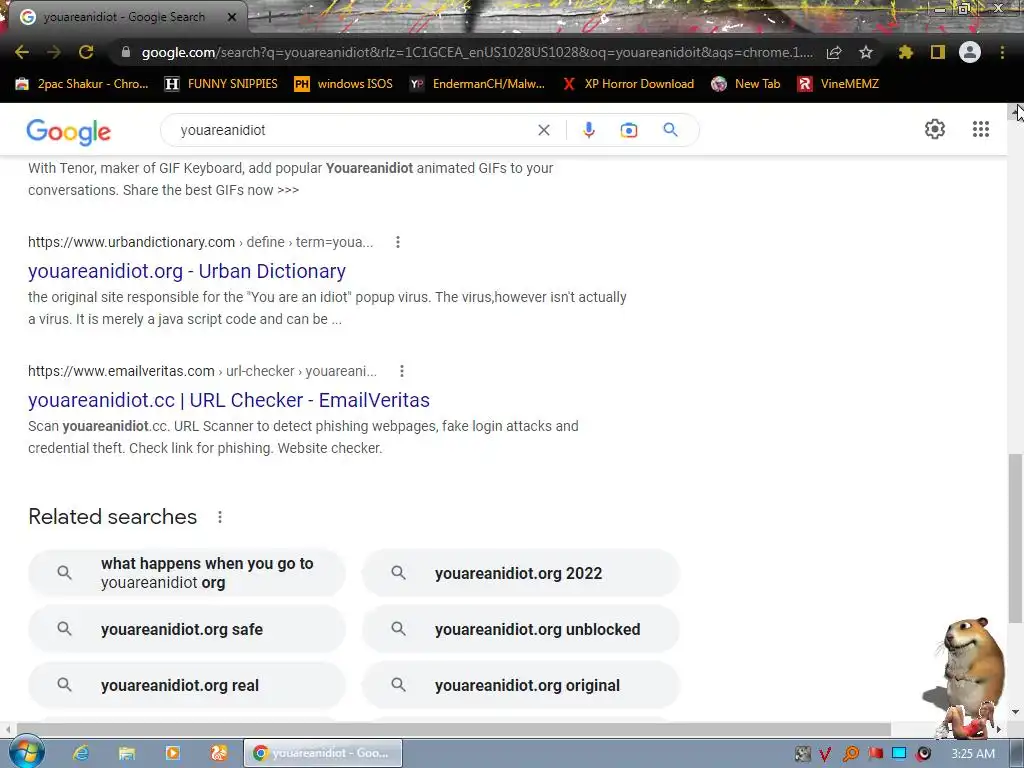Click the round speaker tray icon
Screen dimensions: 1024x768
tap(923, 754)
